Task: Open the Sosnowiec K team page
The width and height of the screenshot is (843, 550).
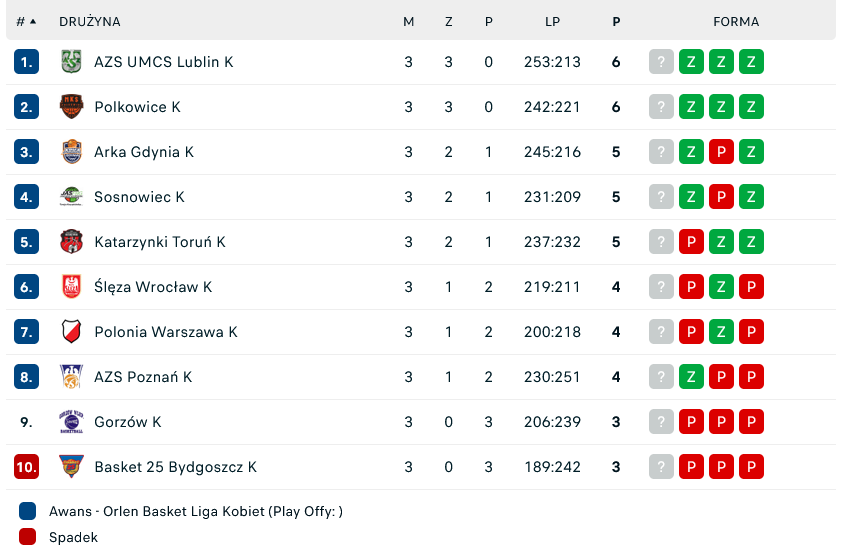Action: (x=139, y=197)
